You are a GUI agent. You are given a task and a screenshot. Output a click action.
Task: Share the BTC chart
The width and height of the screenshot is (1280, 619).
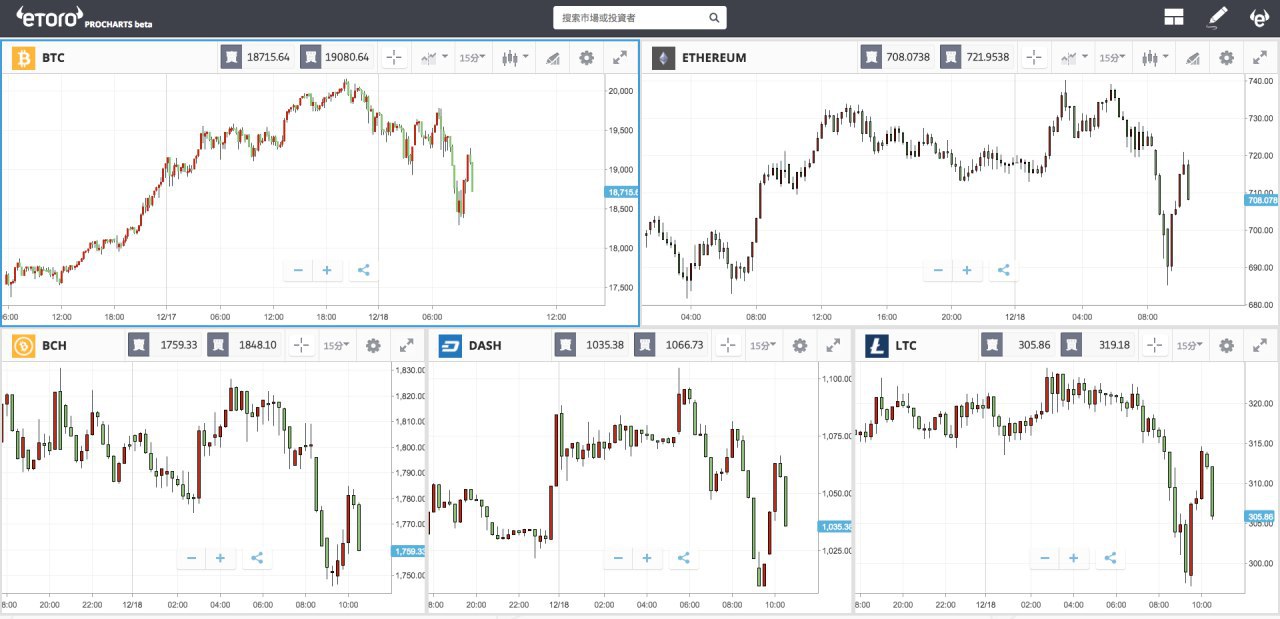coord(364,270)
